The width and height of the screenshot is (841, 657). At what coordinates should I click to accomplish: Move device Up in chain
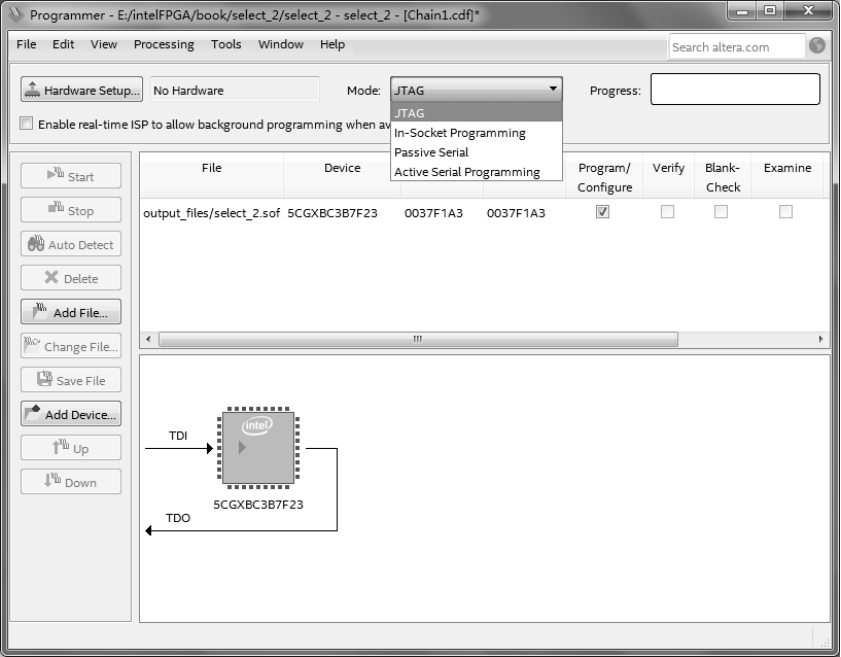(71, 448)
